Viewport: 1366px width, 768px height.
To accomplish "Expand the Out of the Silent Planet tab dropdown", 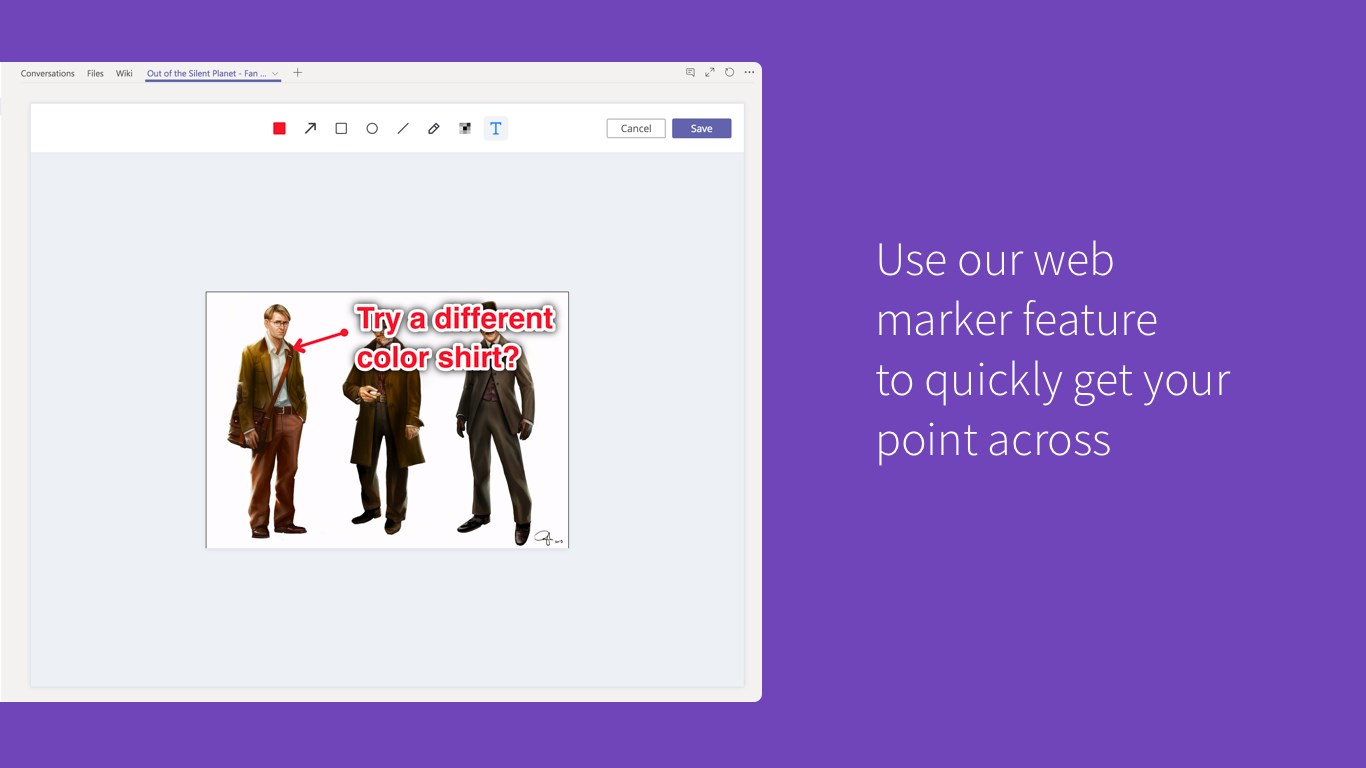I will pos(275,73).
